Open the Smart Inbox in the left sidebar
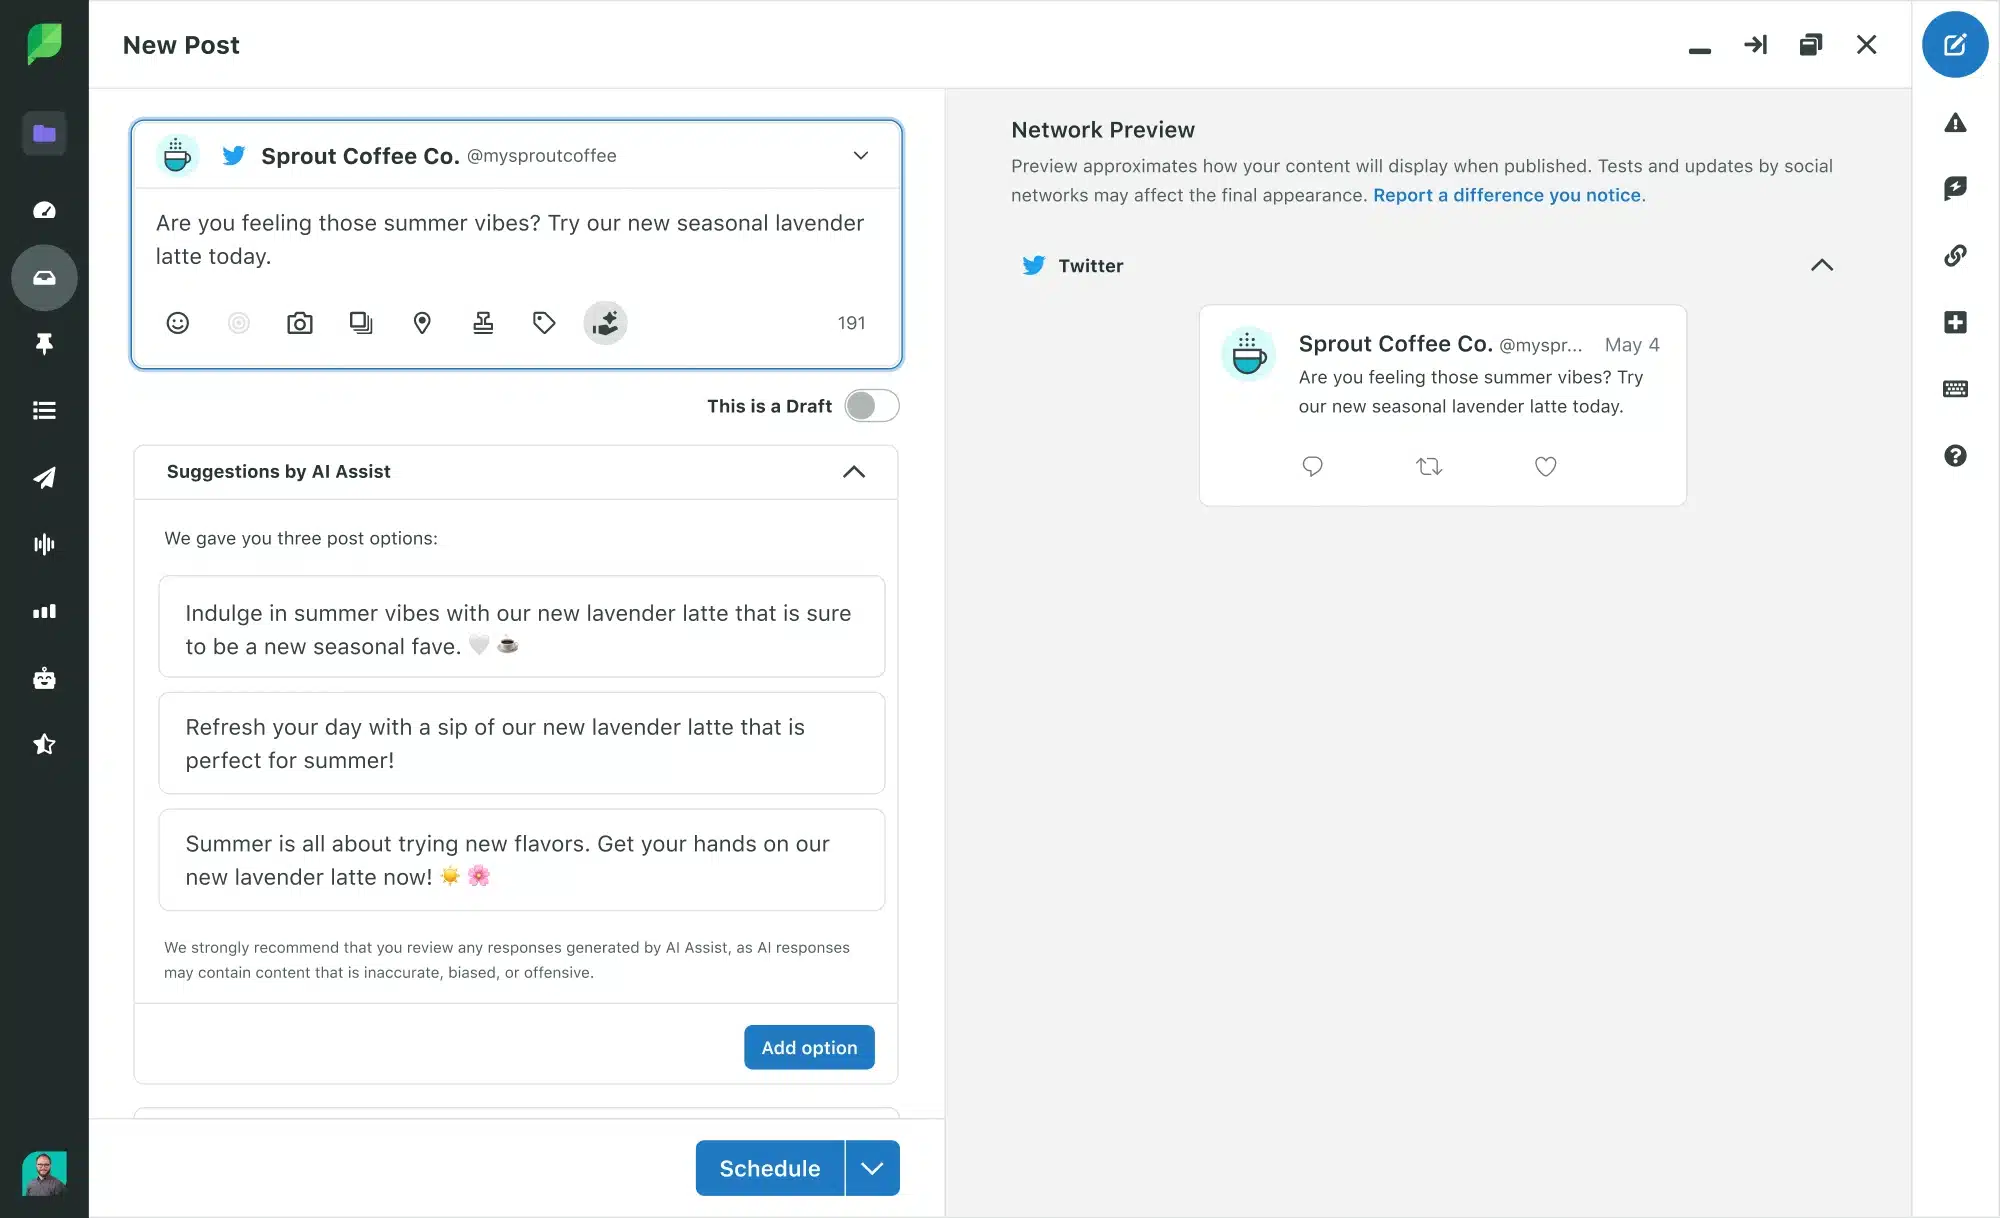The image size is (2000, 1218). [44, 278]
